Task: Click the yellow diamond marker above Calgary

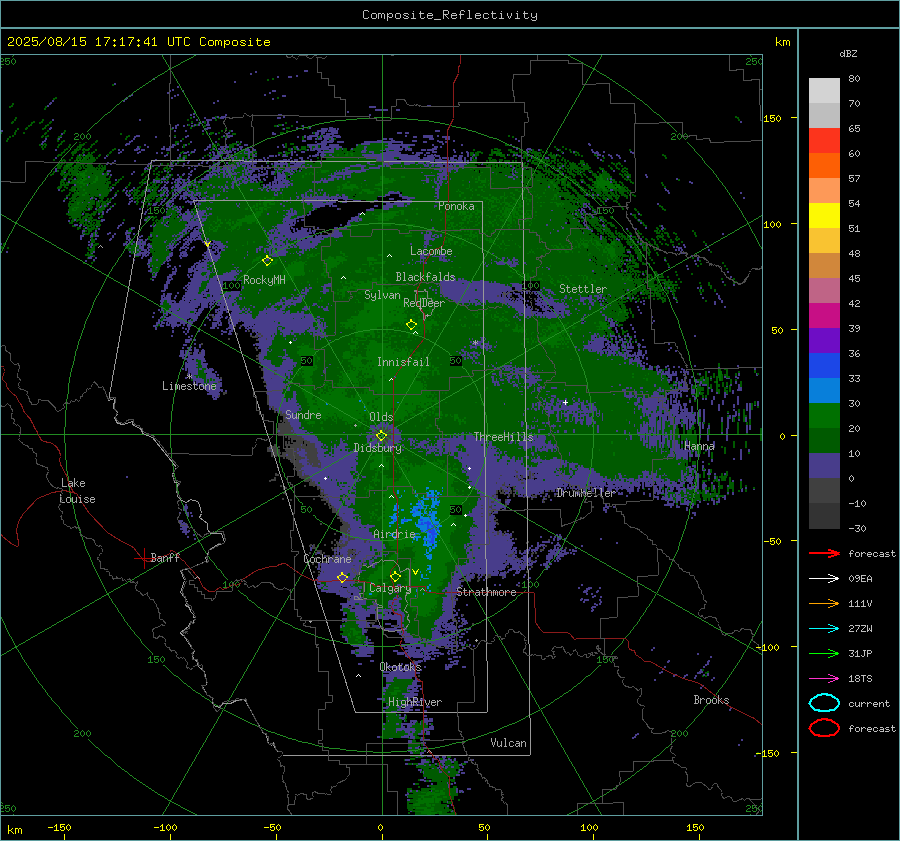Action: point(395,576)
